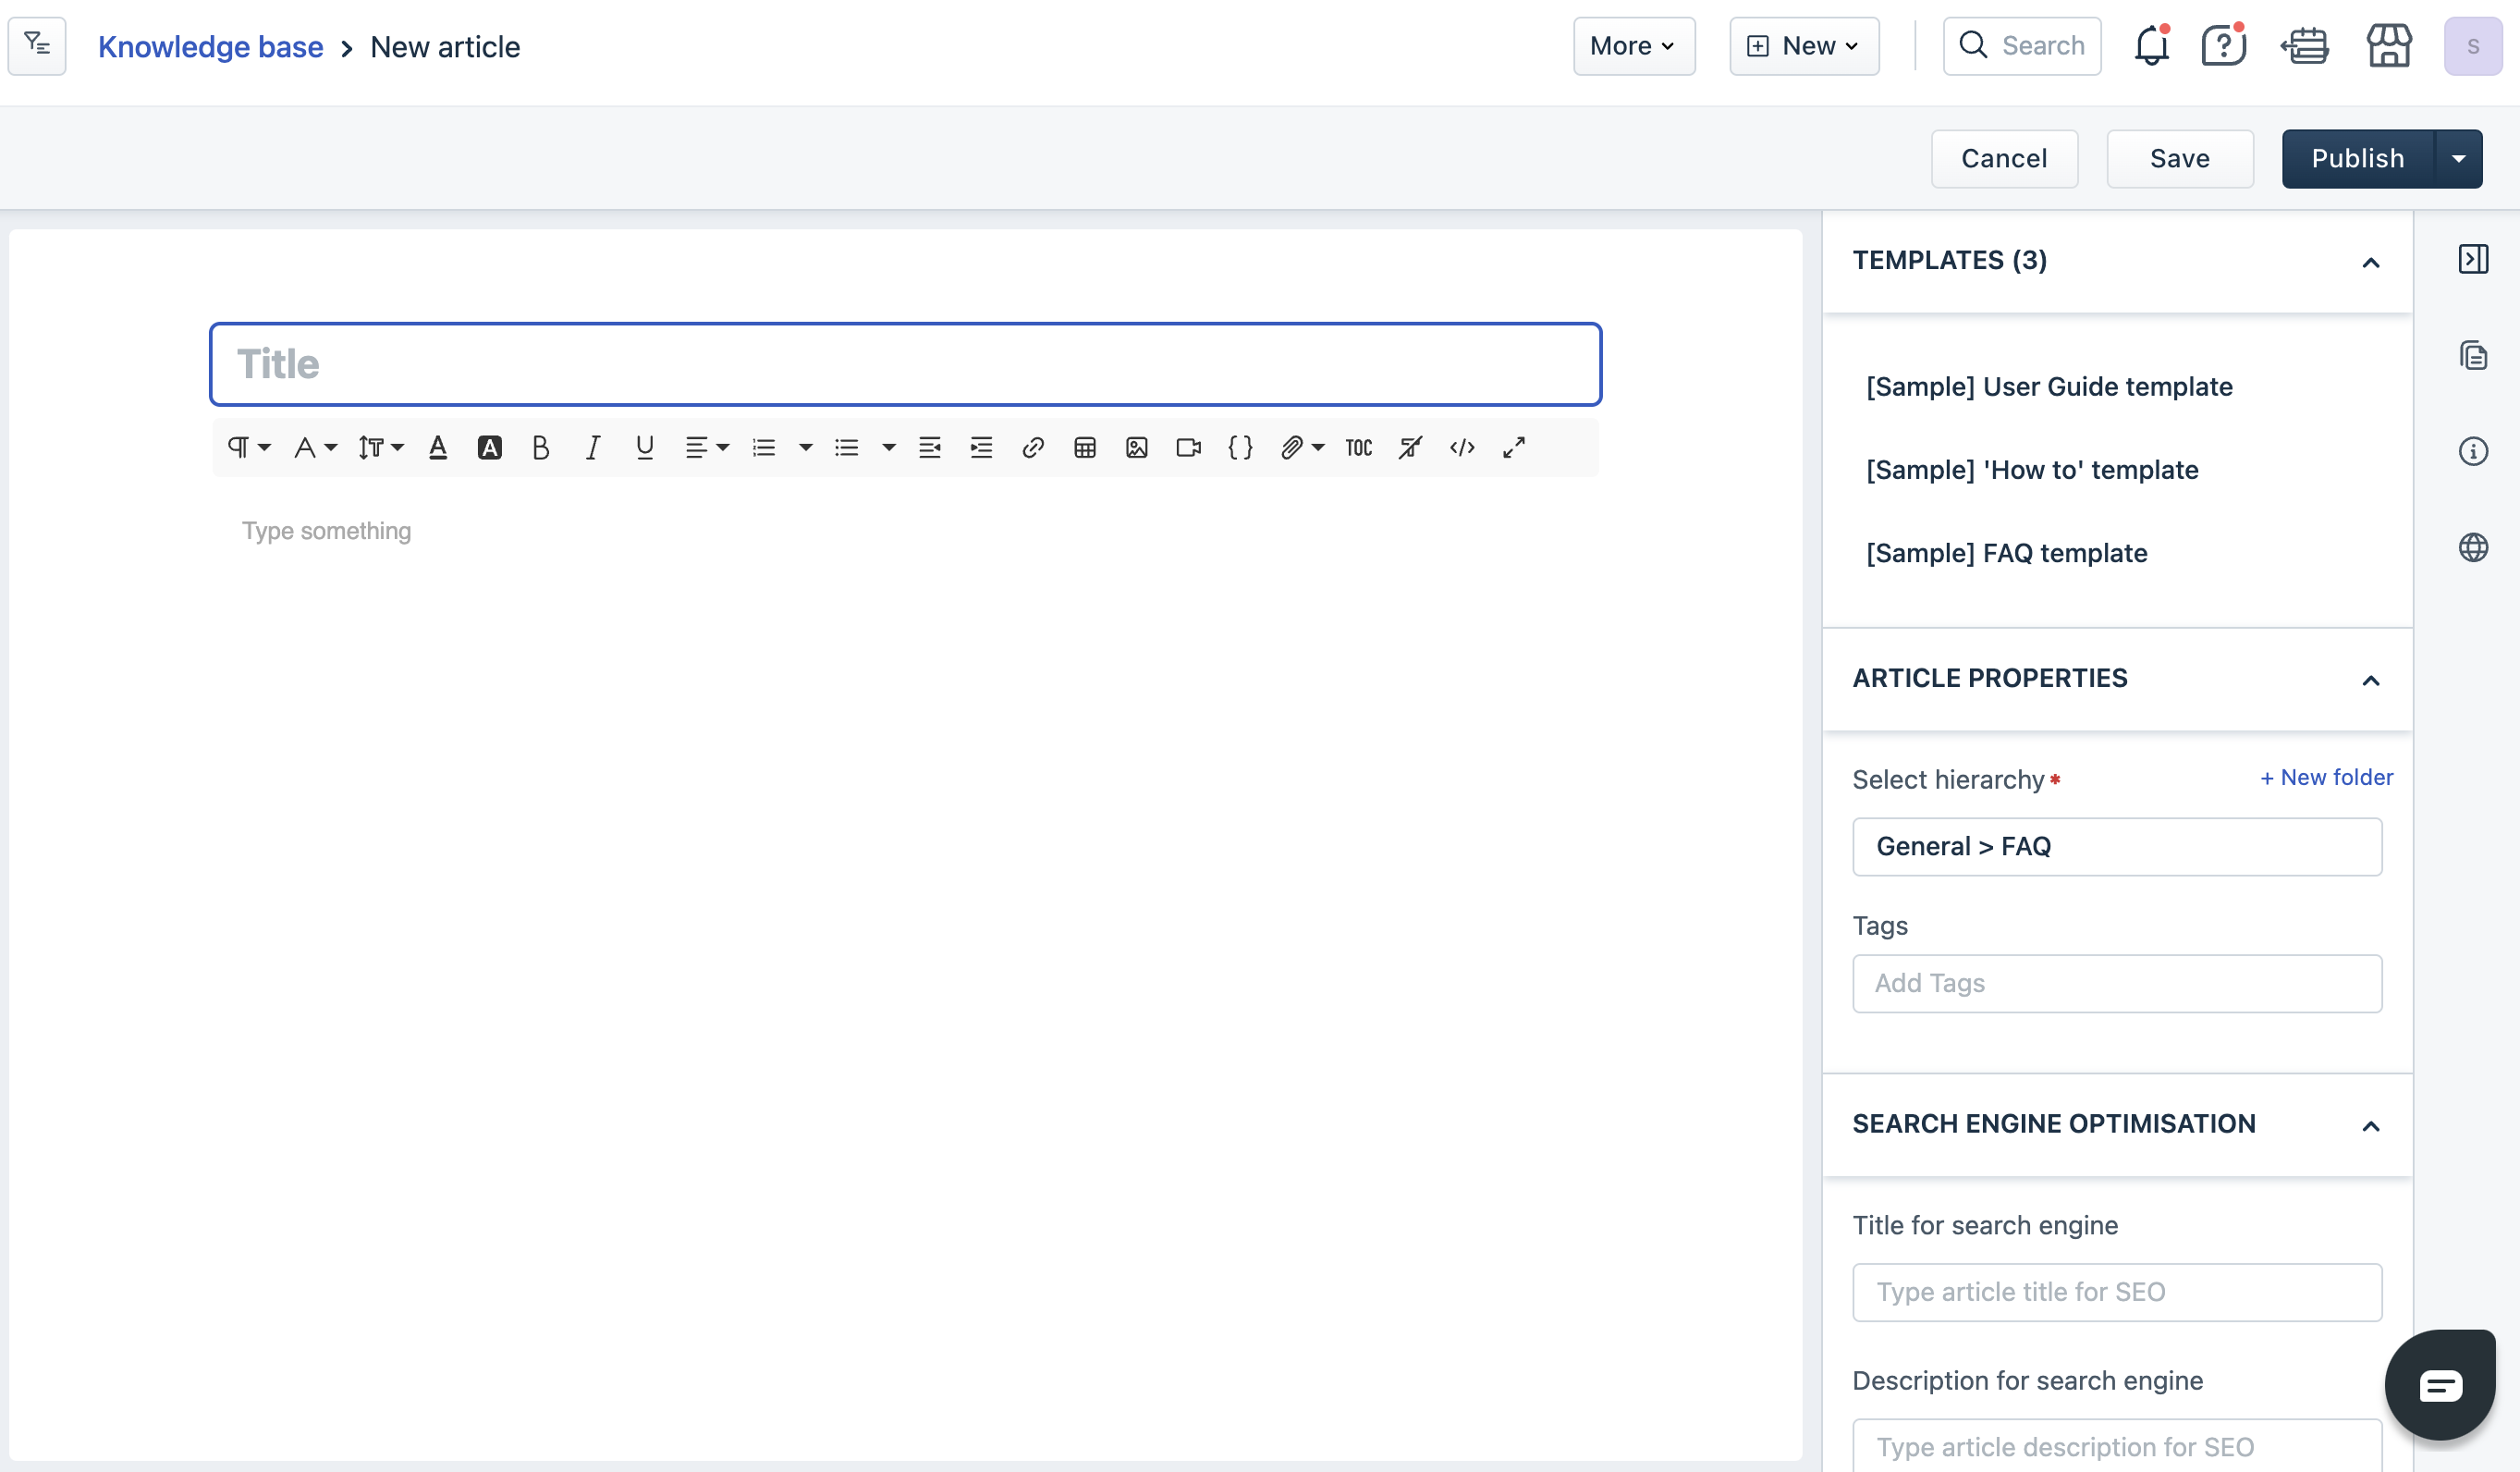
Task: Expand editor to fullscreen
Action: click(x=1514, y=447)
